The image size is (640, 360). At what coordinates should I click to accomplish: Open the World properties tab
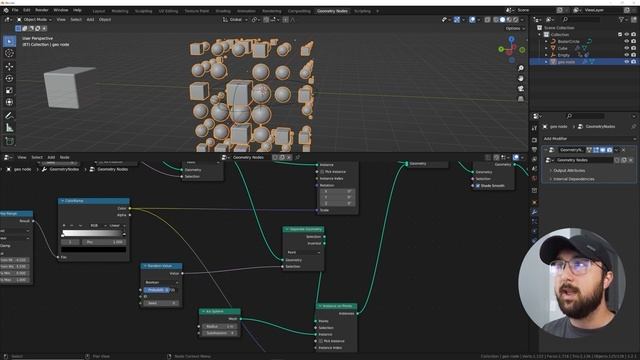click(534, 179)
